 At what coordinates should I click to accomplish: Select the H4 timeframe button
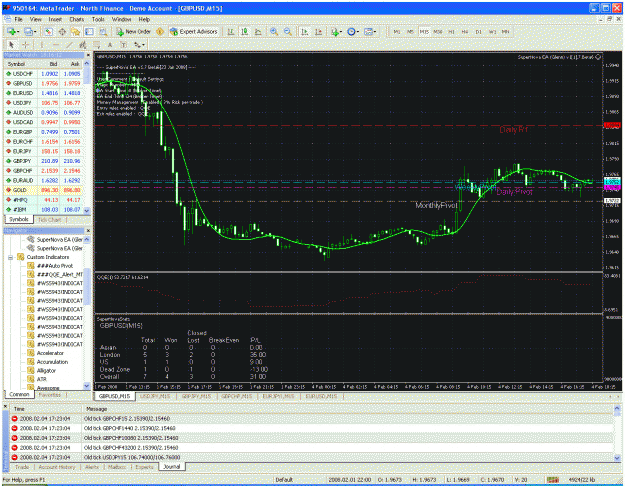pyautogui.click(x=465, y=31)
